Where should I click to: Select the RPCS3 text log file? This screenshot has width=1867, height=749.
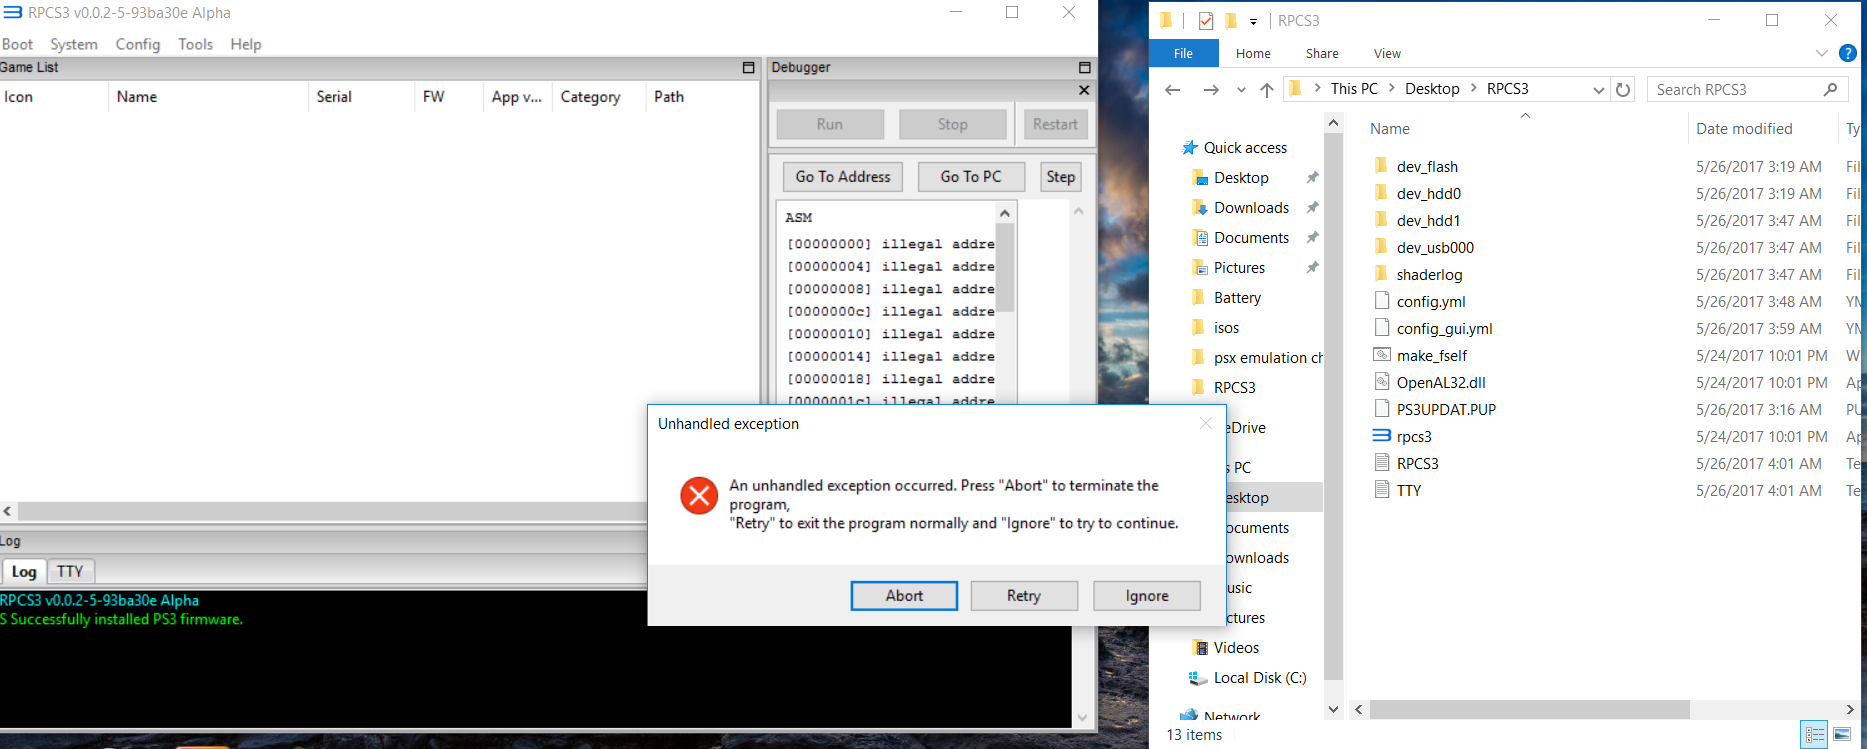tap(1417, 463)
